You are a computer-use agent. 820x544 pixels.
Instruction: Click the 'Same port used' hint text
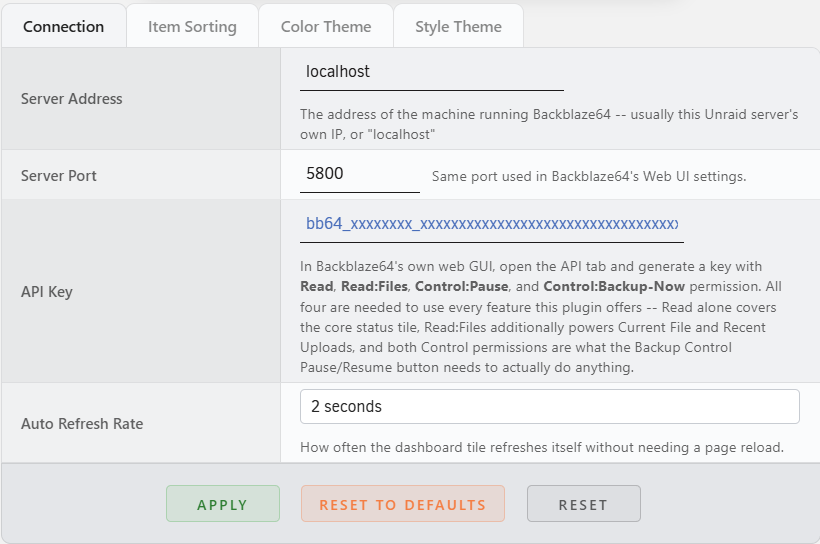coord(589,177)
